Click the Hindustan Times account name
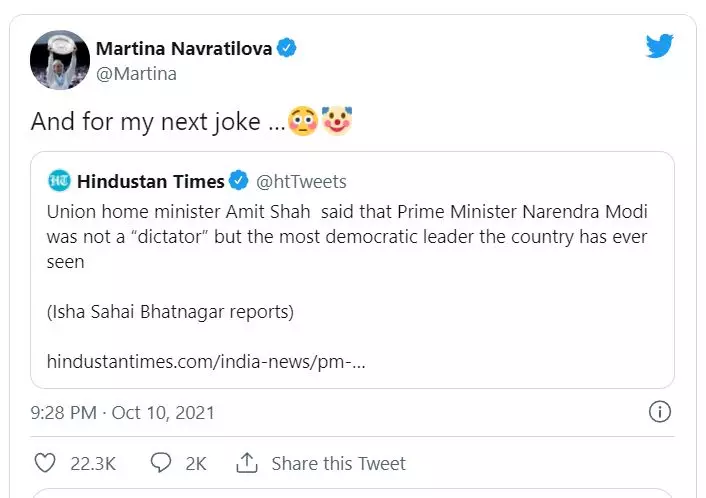 150,181
